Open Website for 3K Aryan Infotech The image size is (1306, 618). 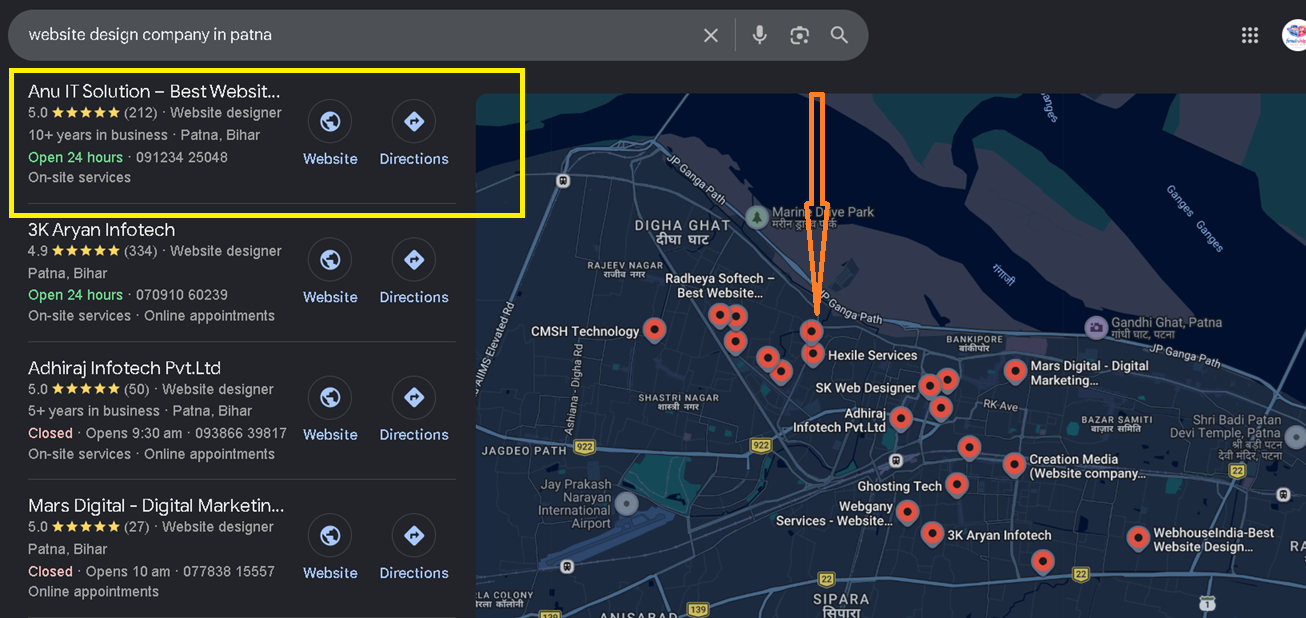[x=330, y=272]
